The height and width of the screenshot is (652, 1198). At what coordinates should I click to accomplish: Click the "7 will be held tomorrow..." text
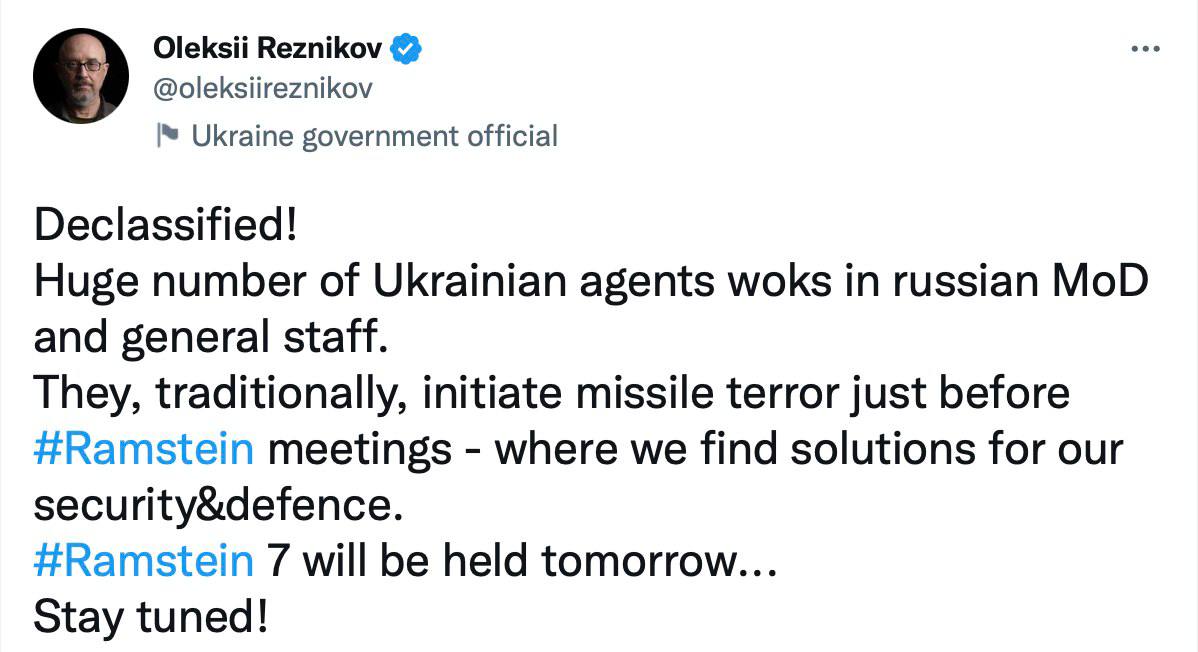[x=521, y=562]
